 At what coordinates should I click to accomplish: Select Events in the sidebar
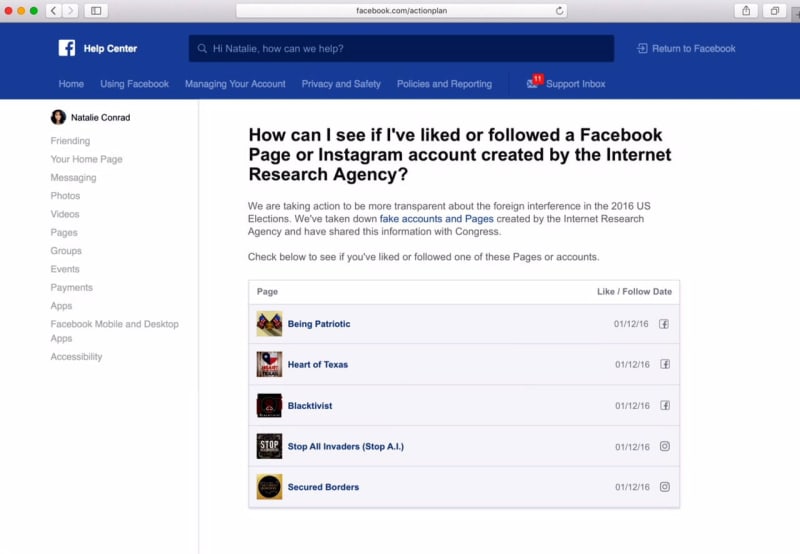click(x=65, y=269)
